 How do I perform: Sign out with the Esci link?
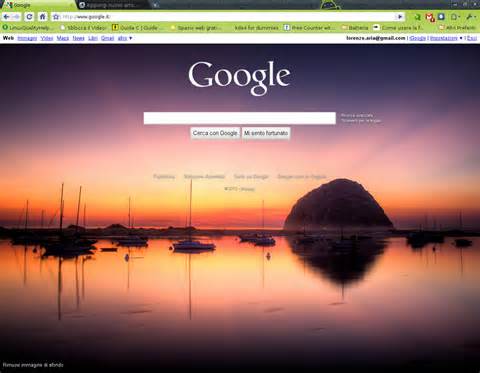point(472,38)
